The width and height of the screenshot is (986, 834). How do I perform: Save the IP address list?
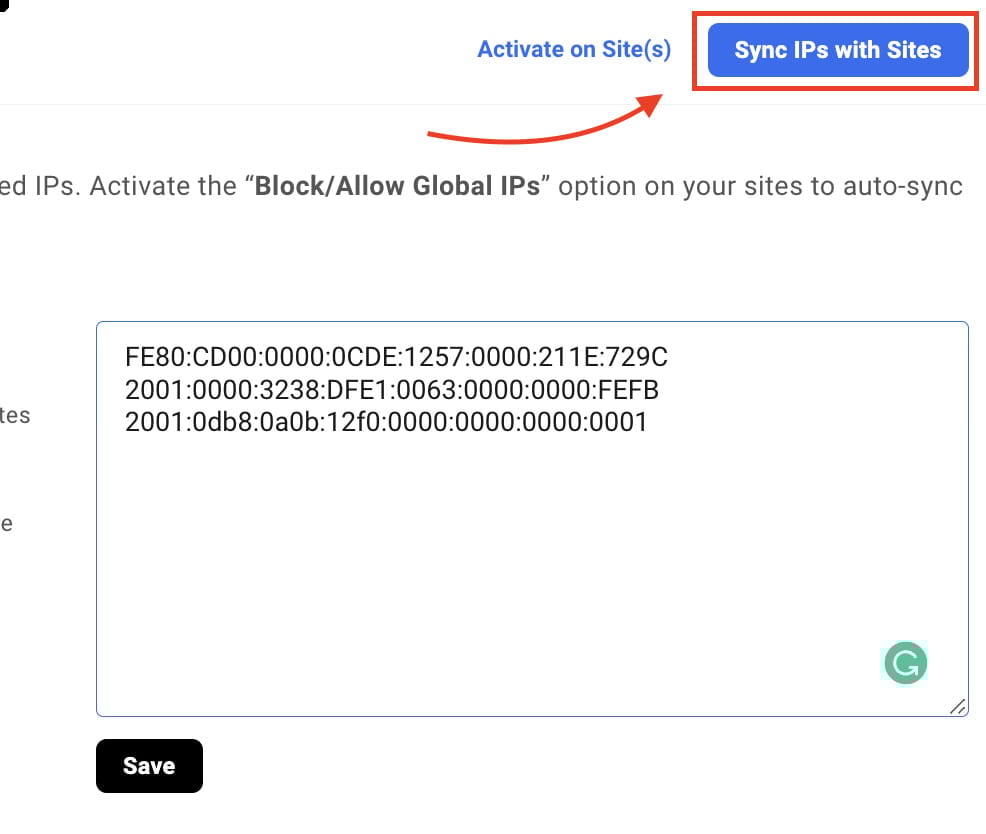click(149, 766)
